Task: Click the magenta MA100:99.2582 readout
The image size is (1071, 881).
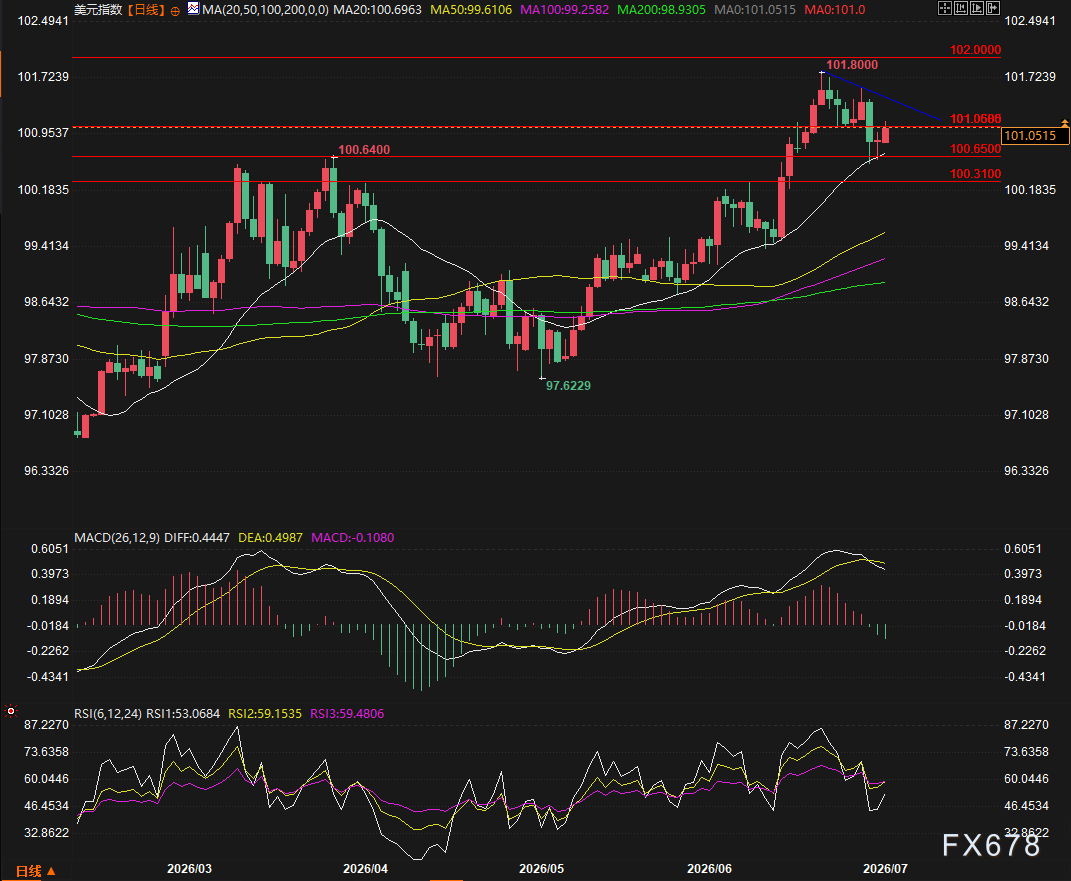Action: [564, 10]
